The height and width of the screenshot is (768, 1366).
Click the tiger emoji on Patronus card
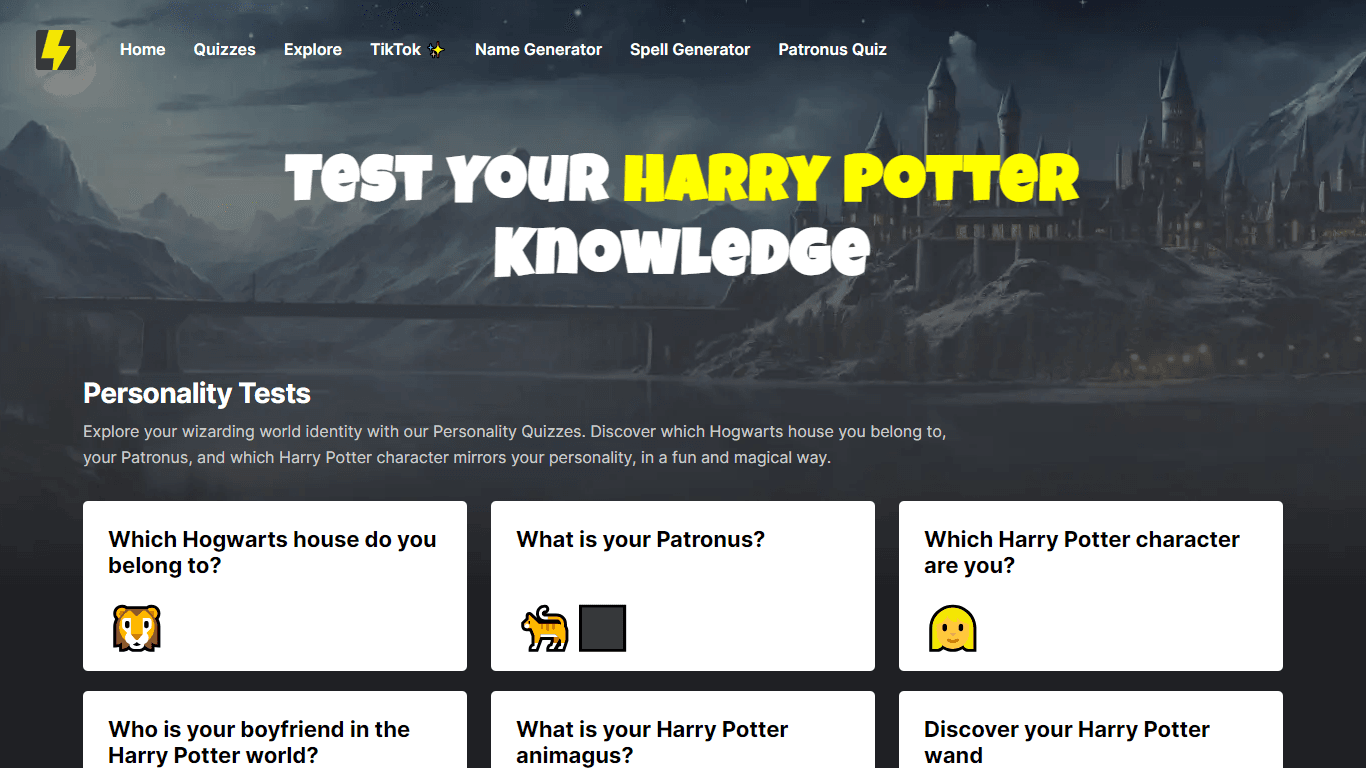point(545,628)
